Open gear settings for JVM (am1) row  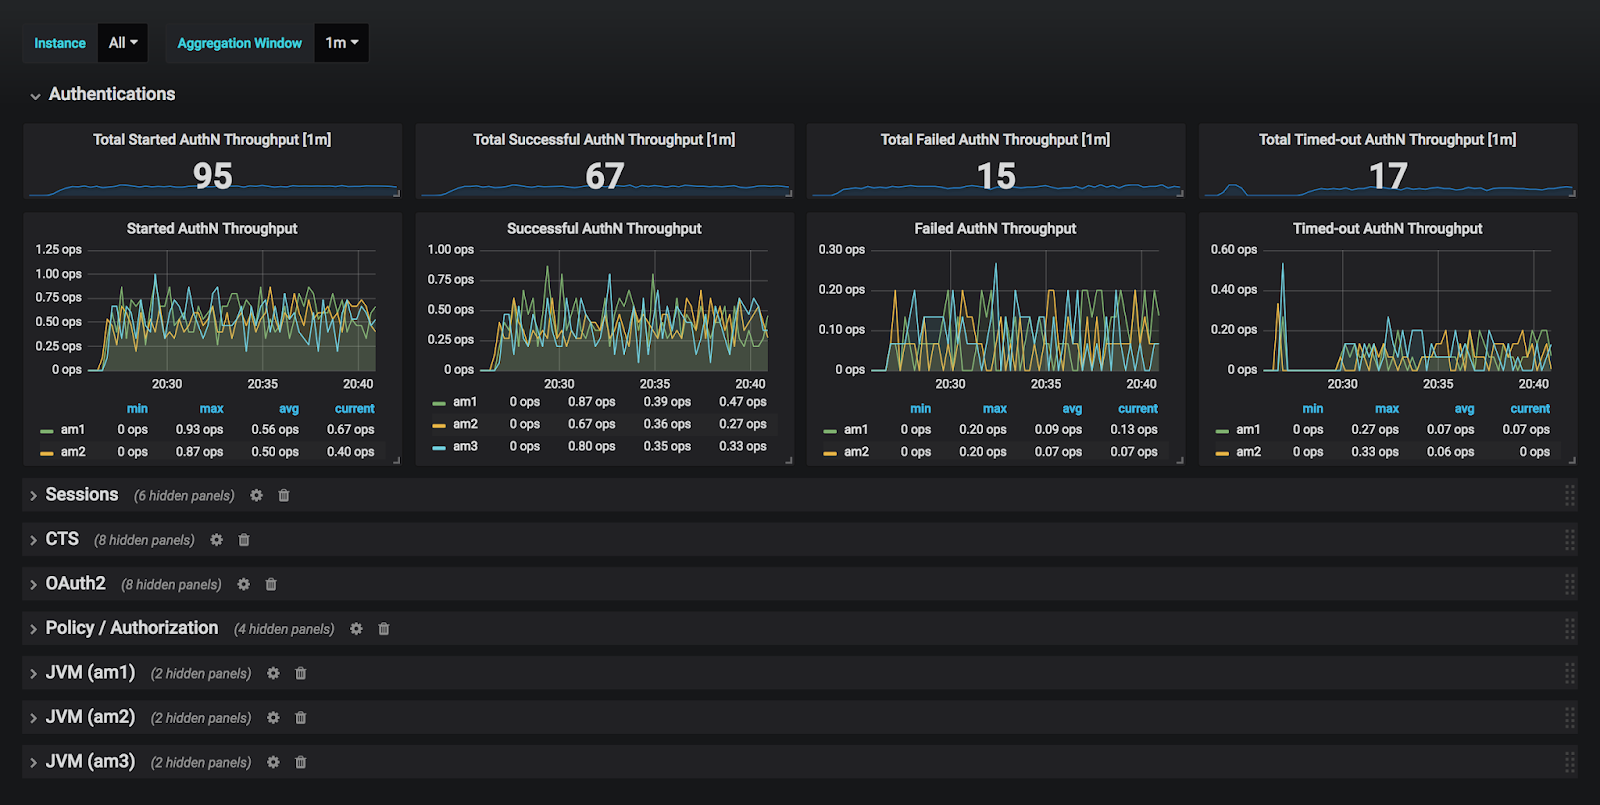273,674
